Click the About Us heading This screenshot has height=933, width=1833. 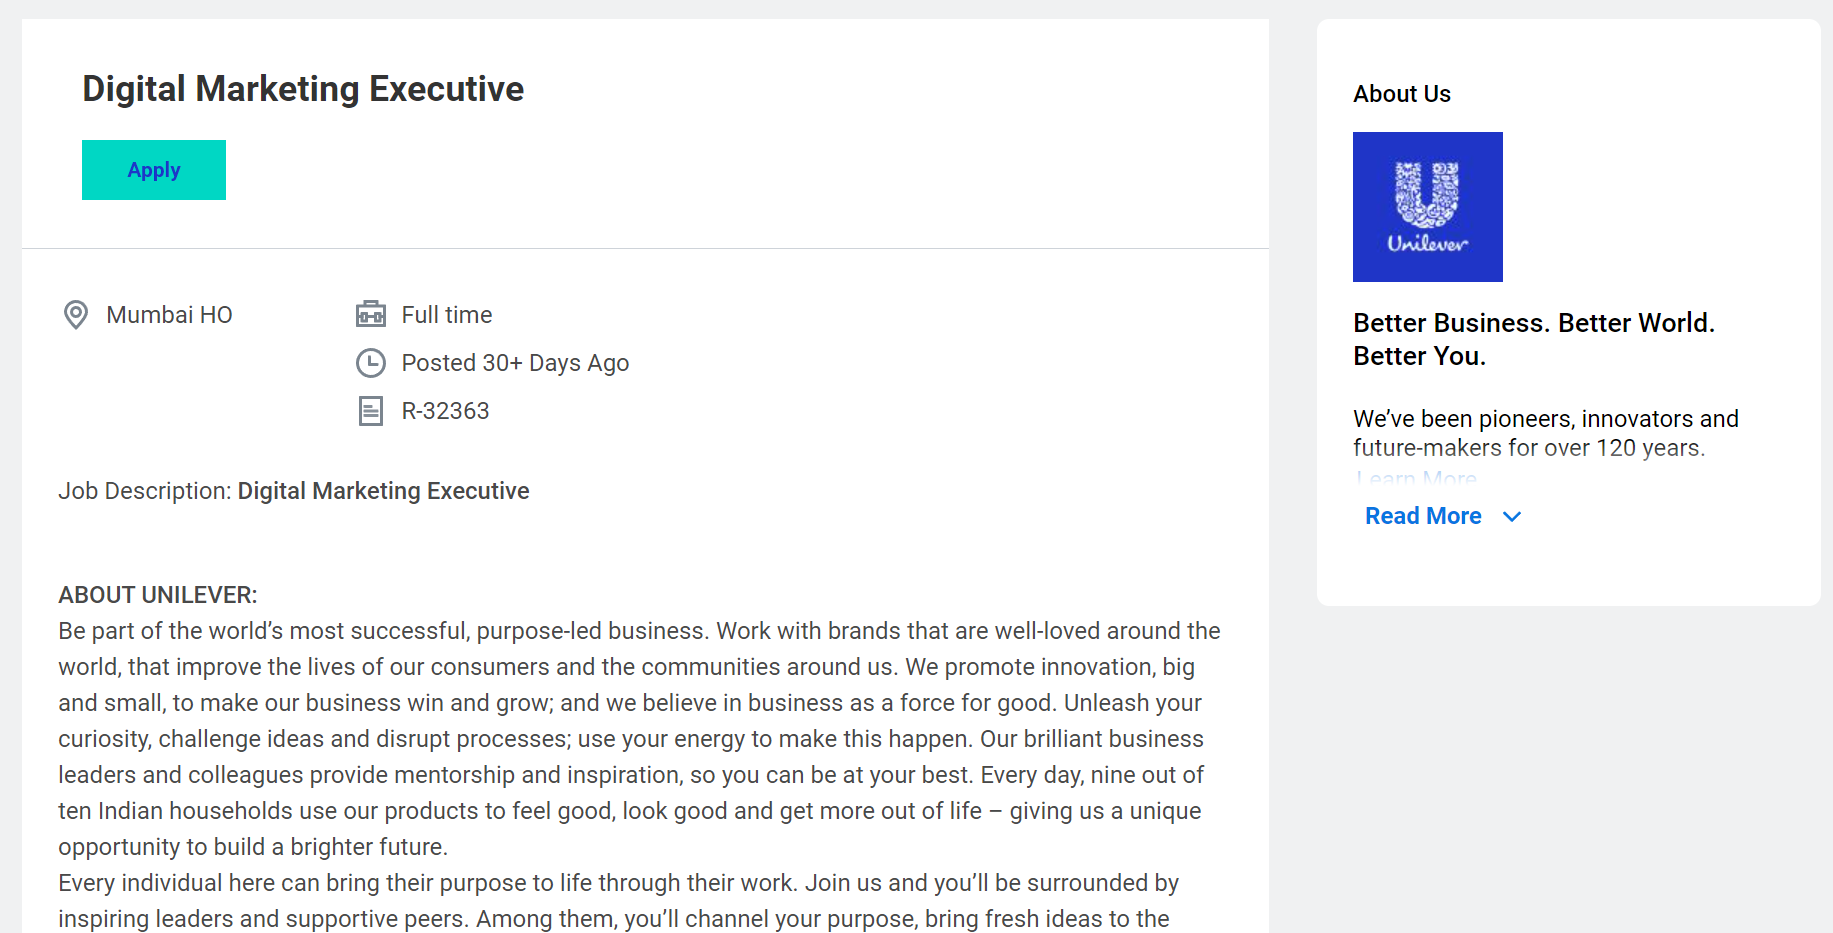pos(1401,94)
